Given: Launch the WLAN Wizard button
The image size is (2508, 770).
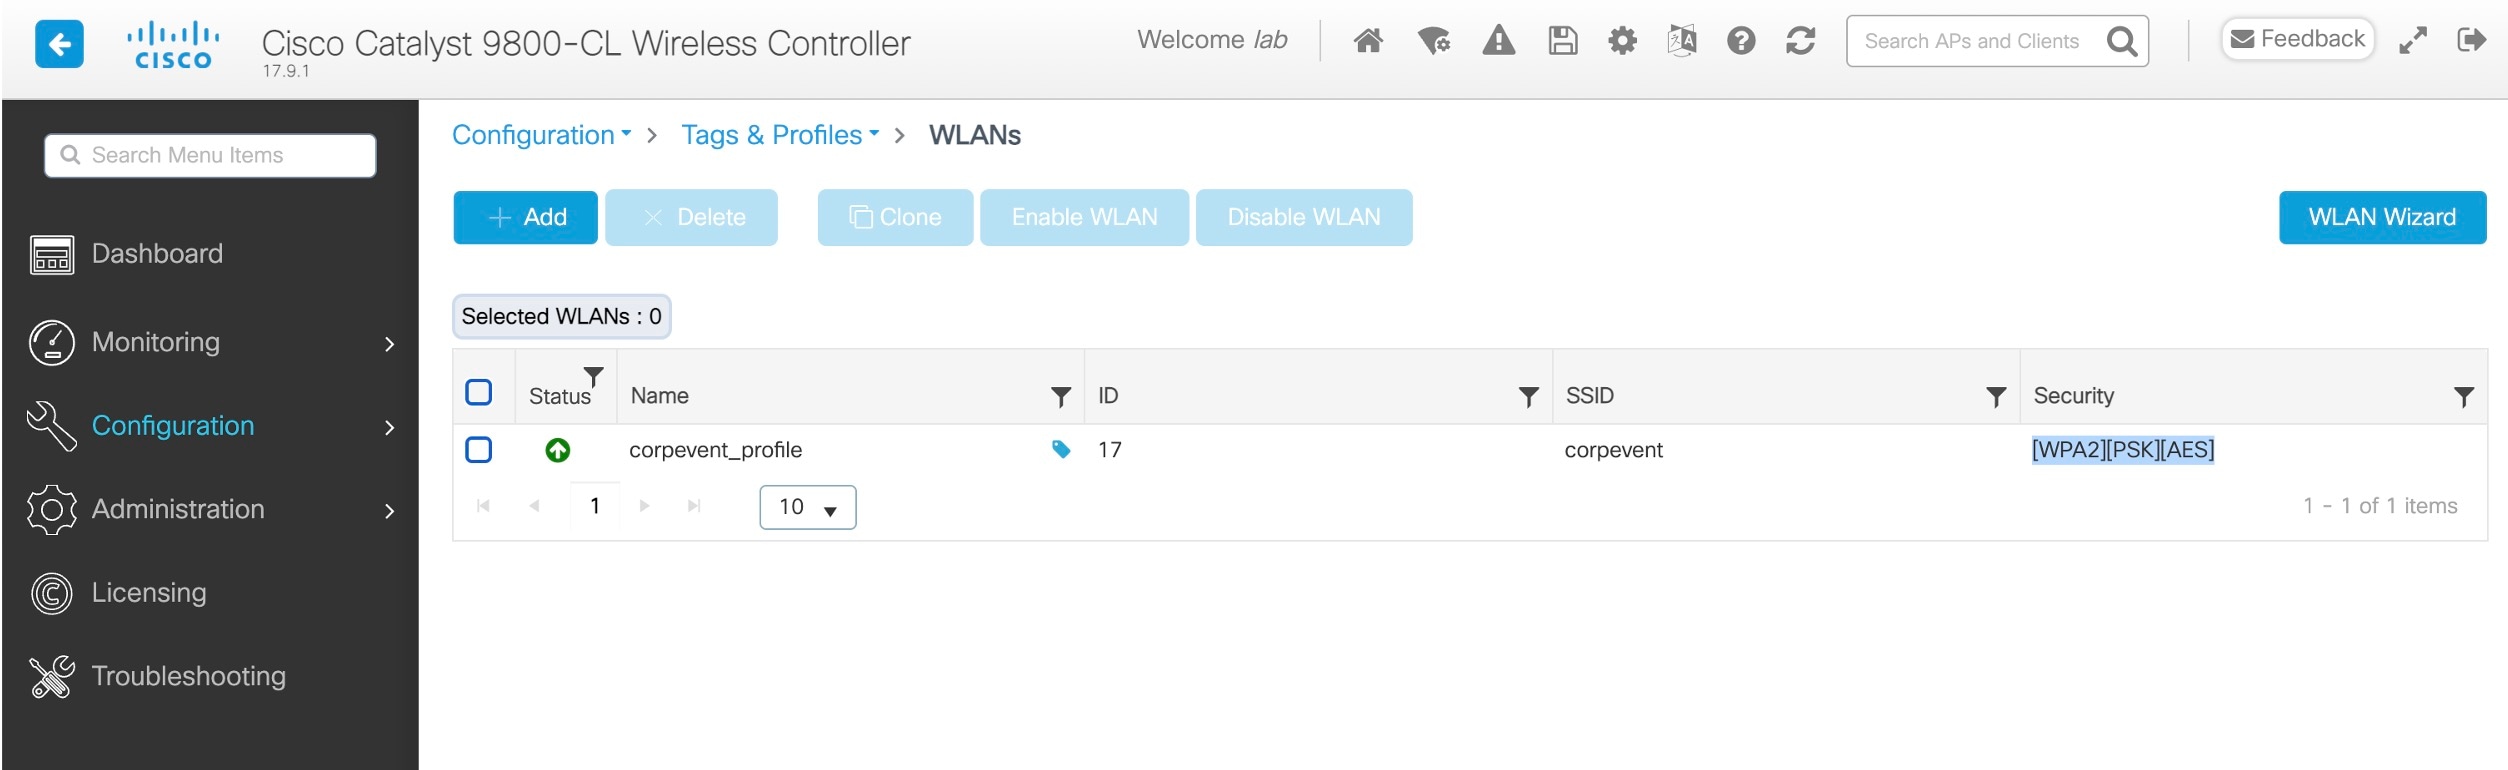Looking at the screenshot, I should [x=2381, y=218].
